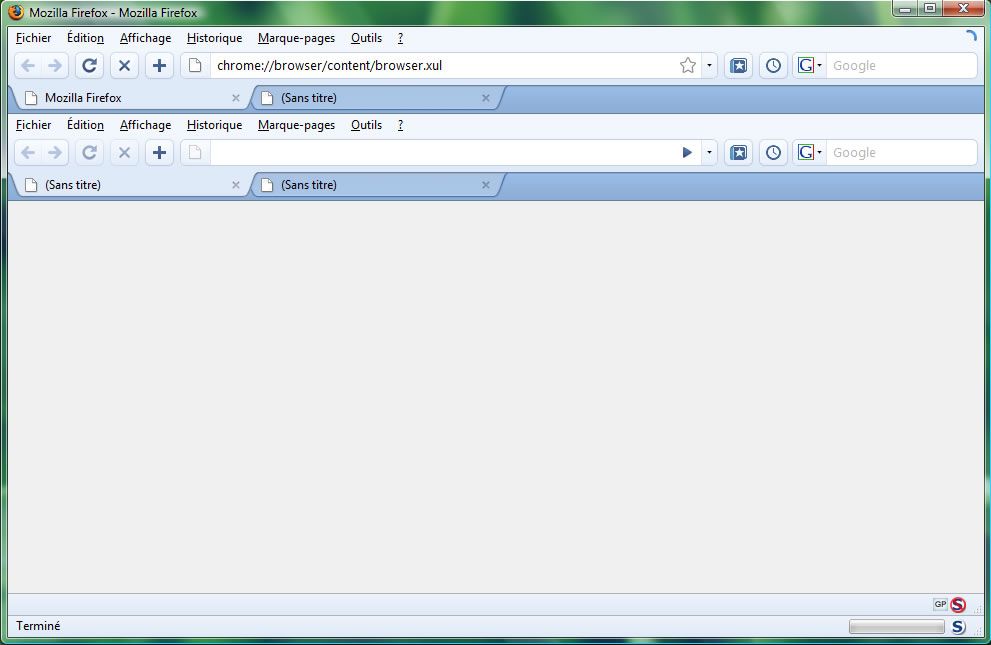This screenshot has height=645, width=991.
Task: Click the outer toolbar Stop X button
Action: [x=125, y=66]
